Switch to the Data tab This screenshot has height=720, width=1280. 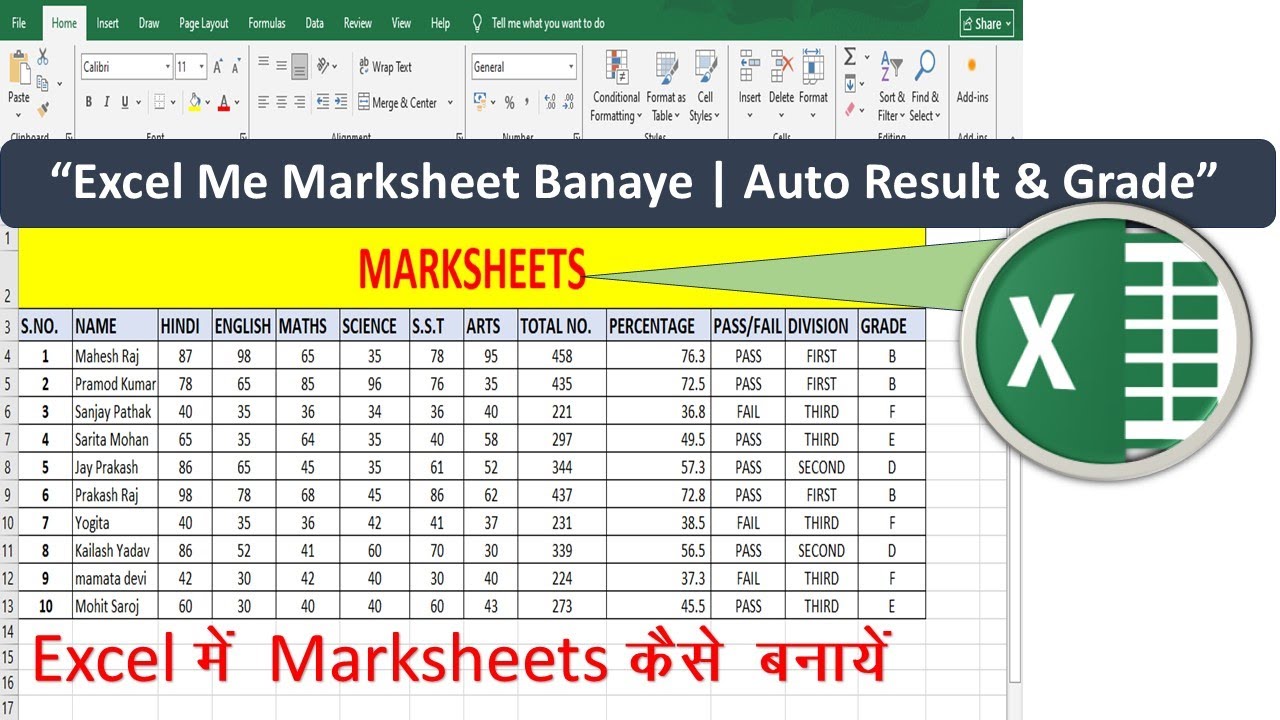(315, 23)
